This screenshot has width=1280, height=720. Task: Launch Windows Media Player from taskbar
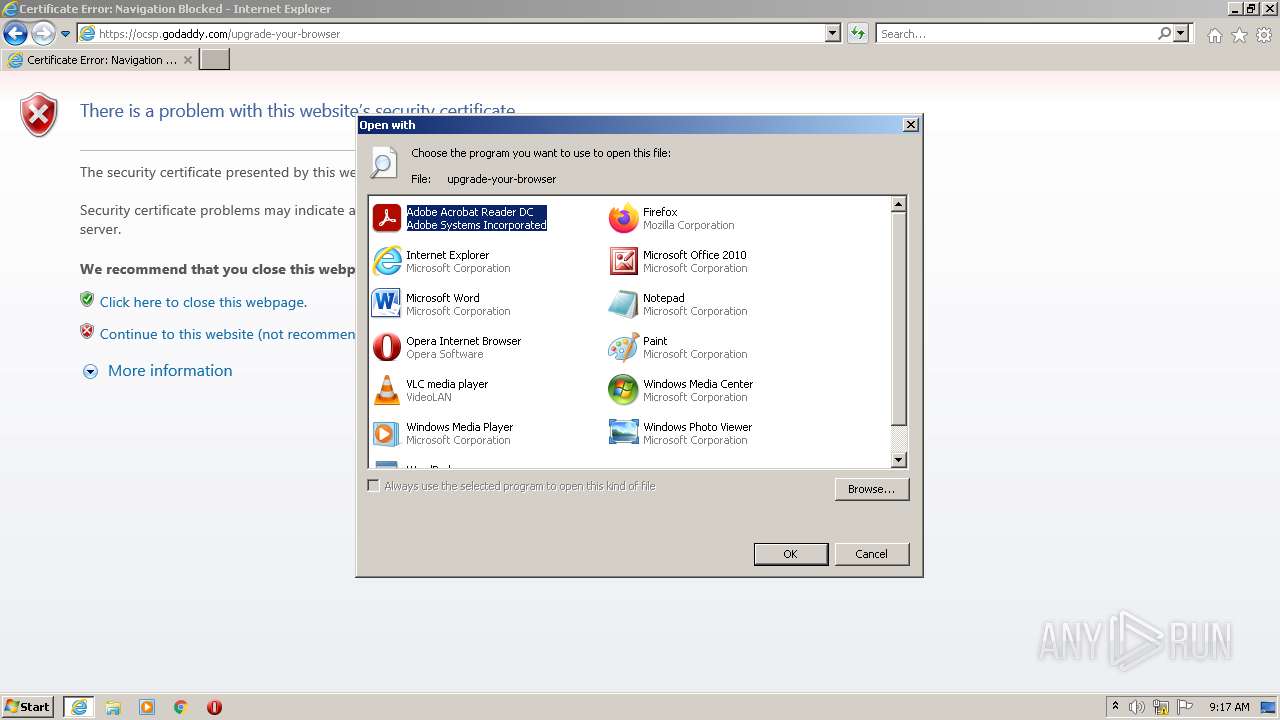[147, 707]
